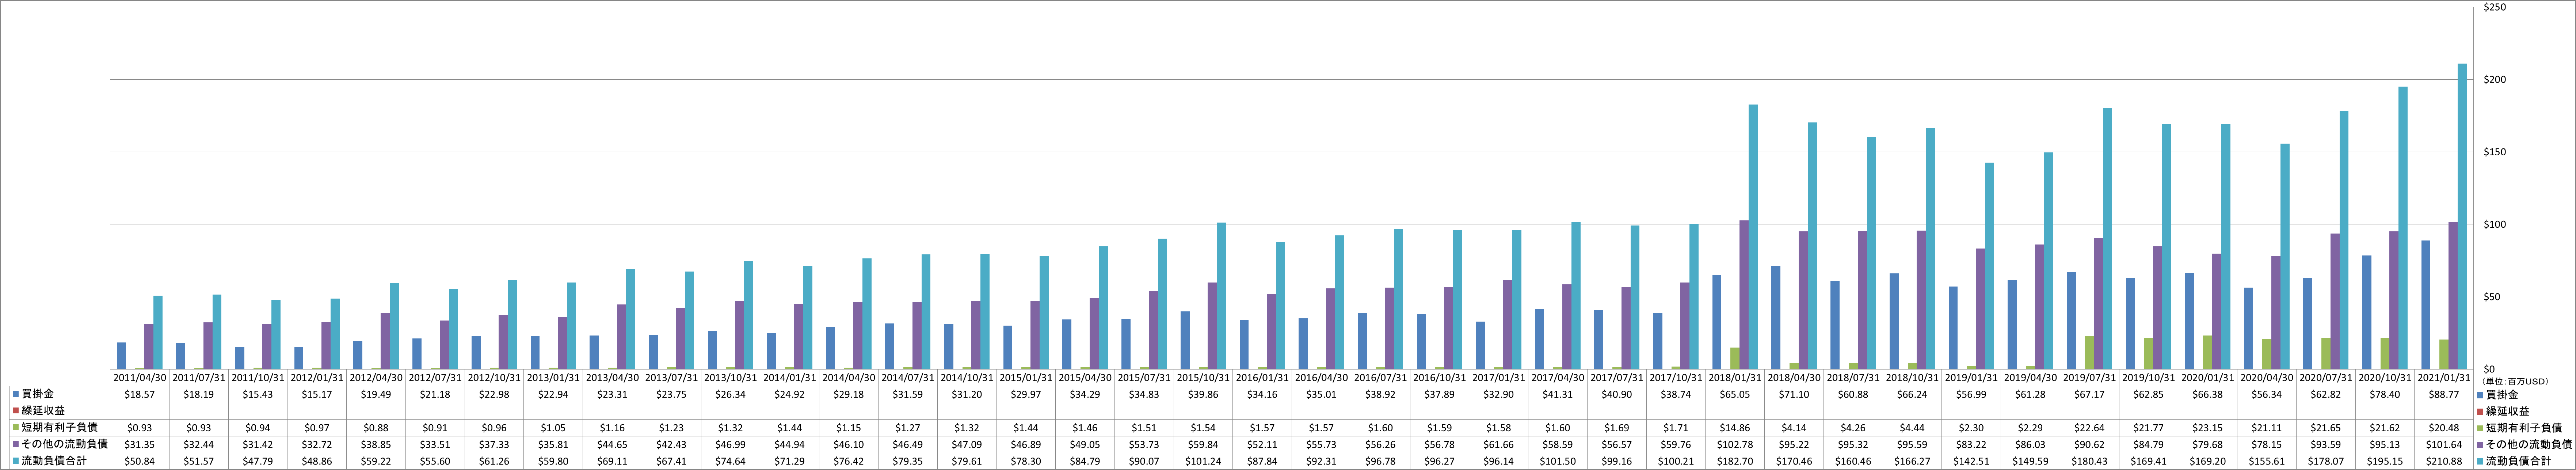The image size is (2576, 470).
Task: Click the 繰延収益 label in right legend
Action: coord(2508,411)
